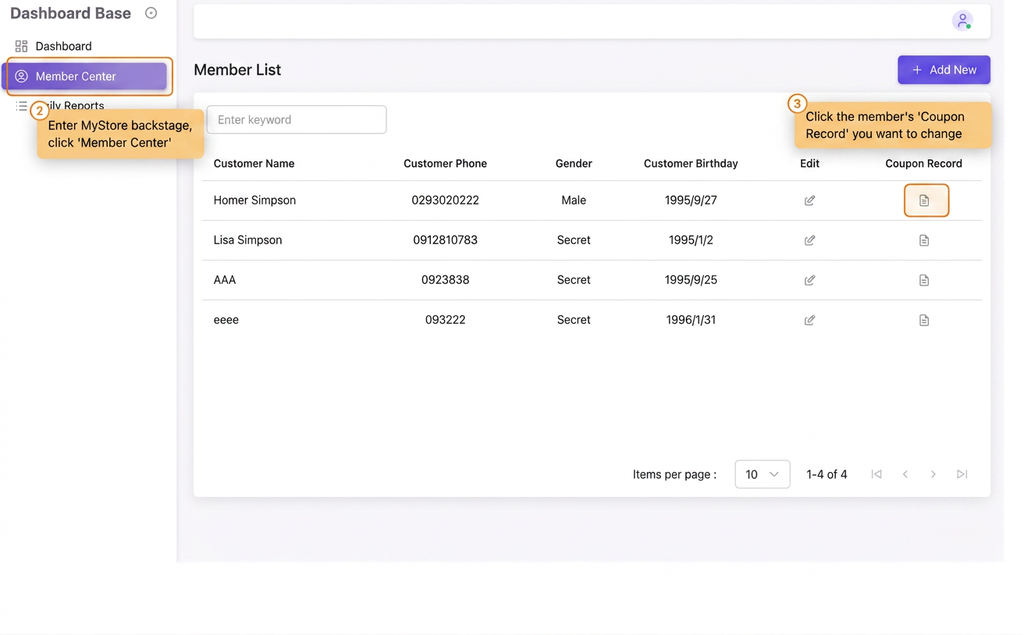Image resolution: width=1024 pixels, height=635 pixels.
Task: Edit member eeee's record
Action: click(809, 320)
